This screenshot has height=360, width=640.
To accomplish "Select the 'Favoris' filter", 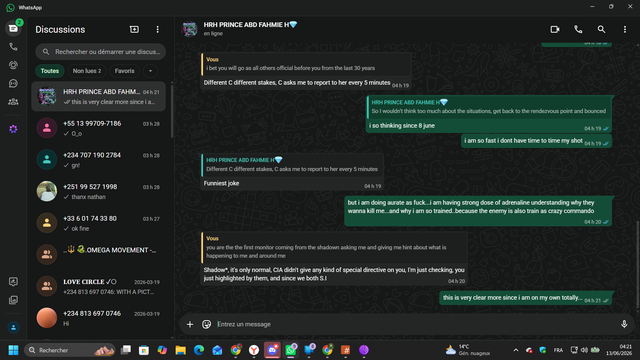I will point(124,71).
